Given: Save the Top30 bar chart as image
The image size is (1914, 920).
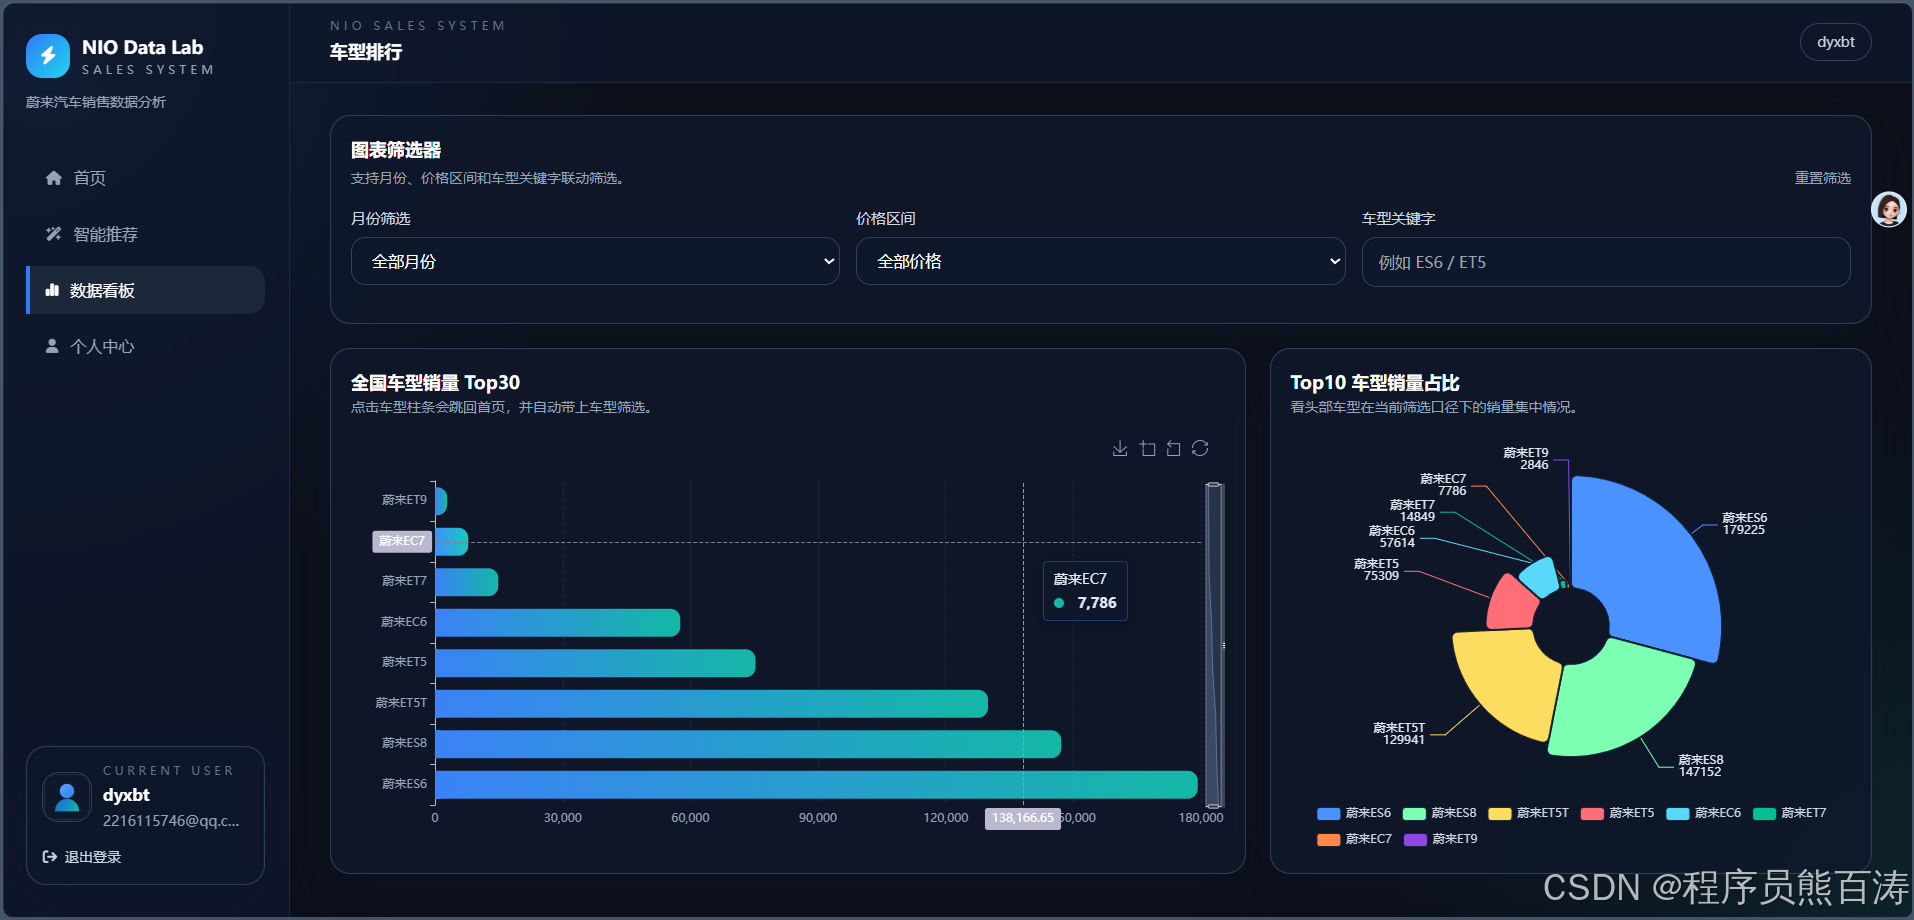Looking at the screenshot, I should (1120, 449).
